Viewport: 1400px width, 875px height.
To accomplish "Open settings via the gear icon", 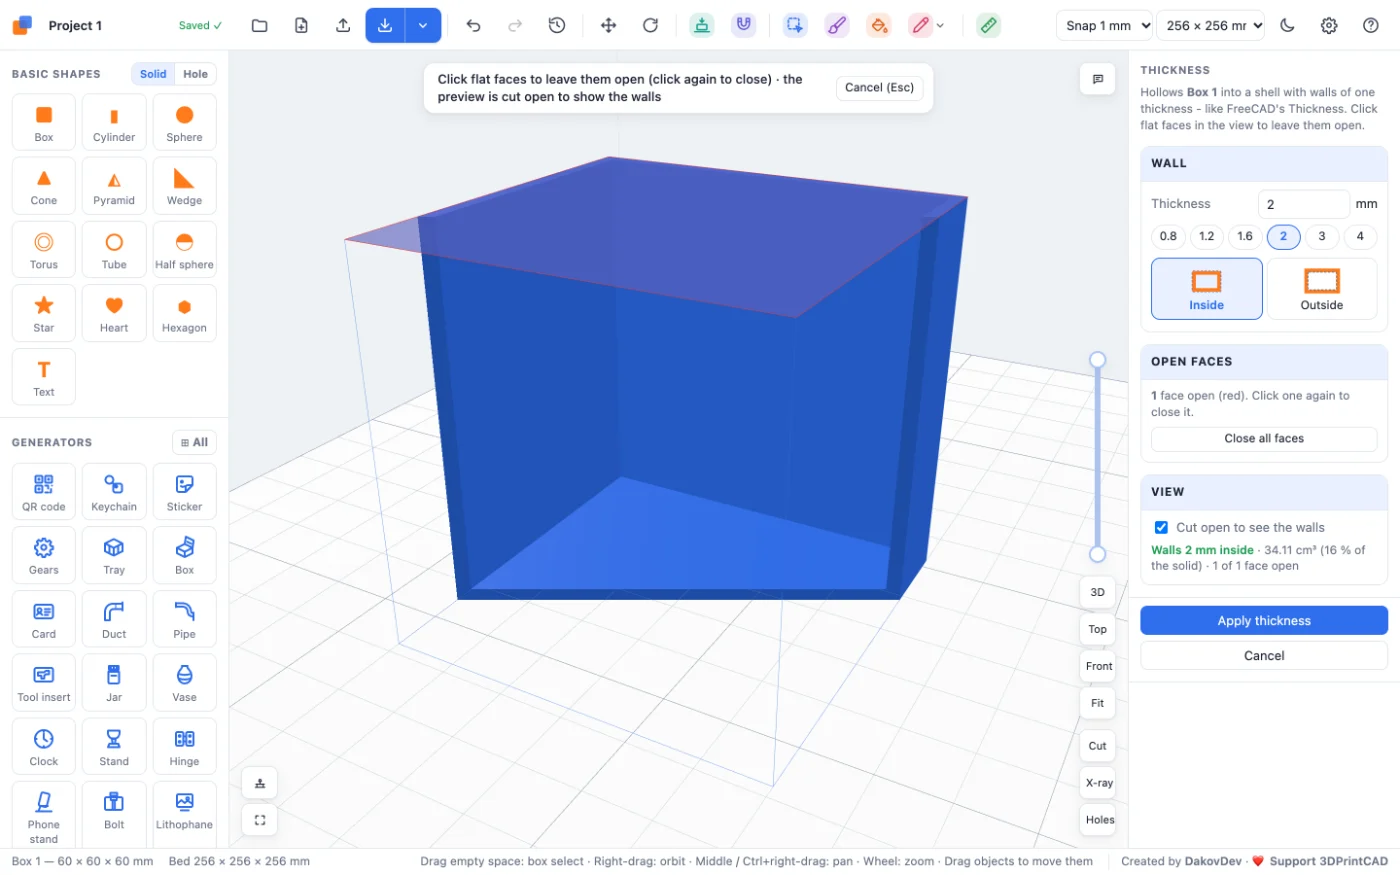I will tap(1329, 25).
